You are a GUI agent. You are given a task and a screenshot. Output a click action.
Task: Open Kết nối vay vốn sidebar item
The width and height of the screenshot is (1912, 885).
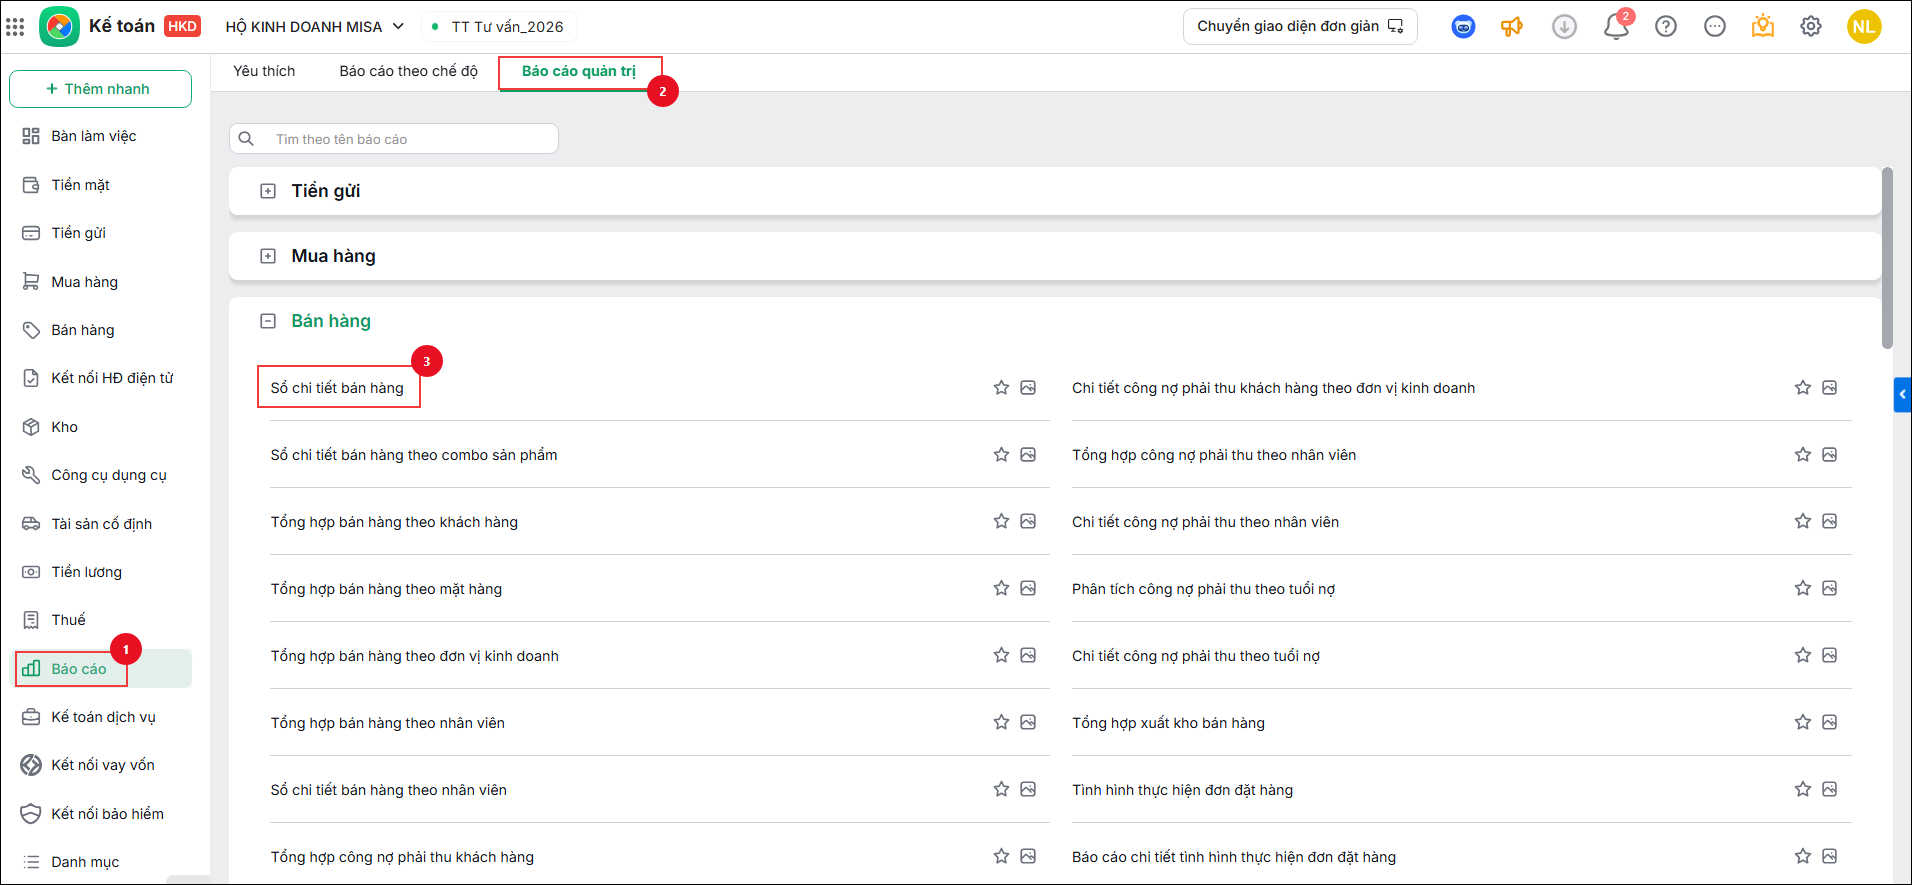pos(100,765)
